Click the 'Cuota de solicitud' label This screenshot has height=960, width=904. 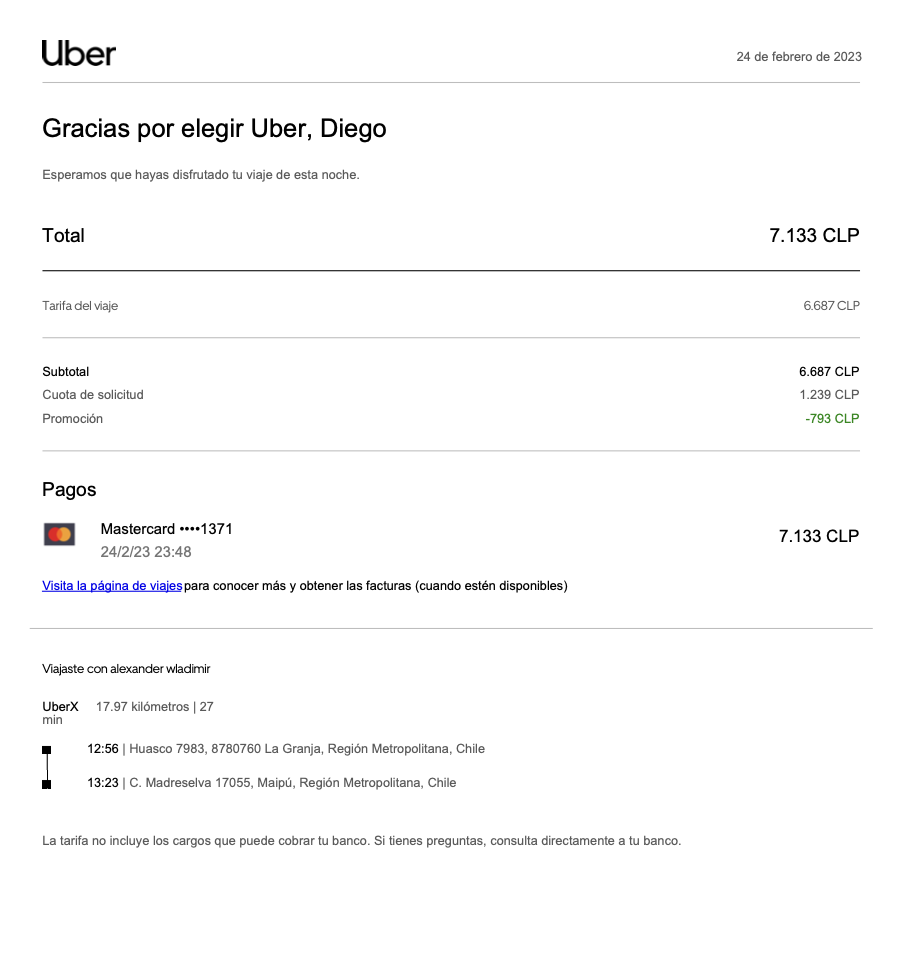[93, 395]
